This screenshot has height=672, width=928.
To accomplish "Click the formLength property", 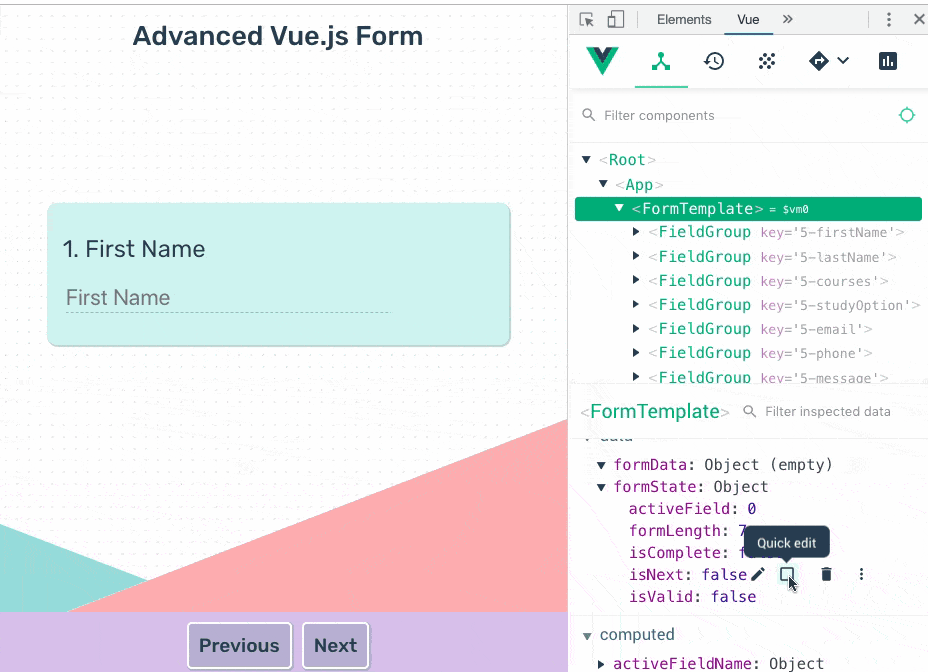I will [675, 530].
